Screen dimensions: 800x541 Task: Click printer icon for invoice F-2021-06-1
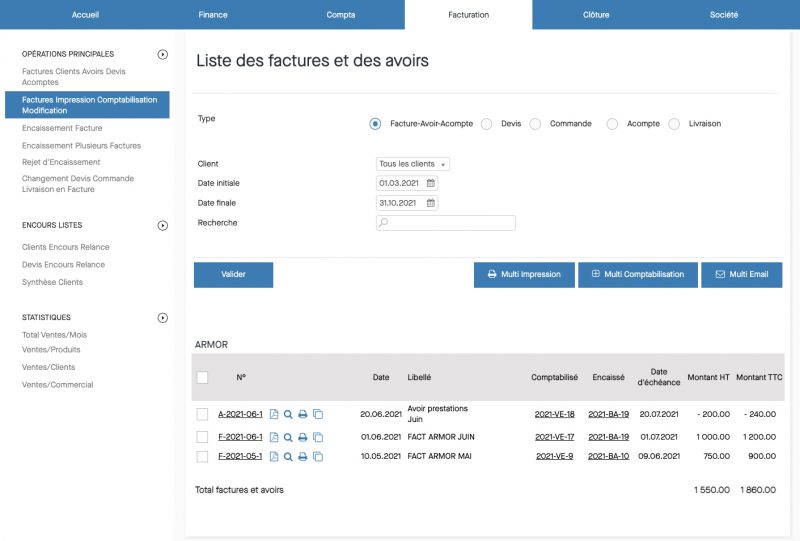pos(303,437)
